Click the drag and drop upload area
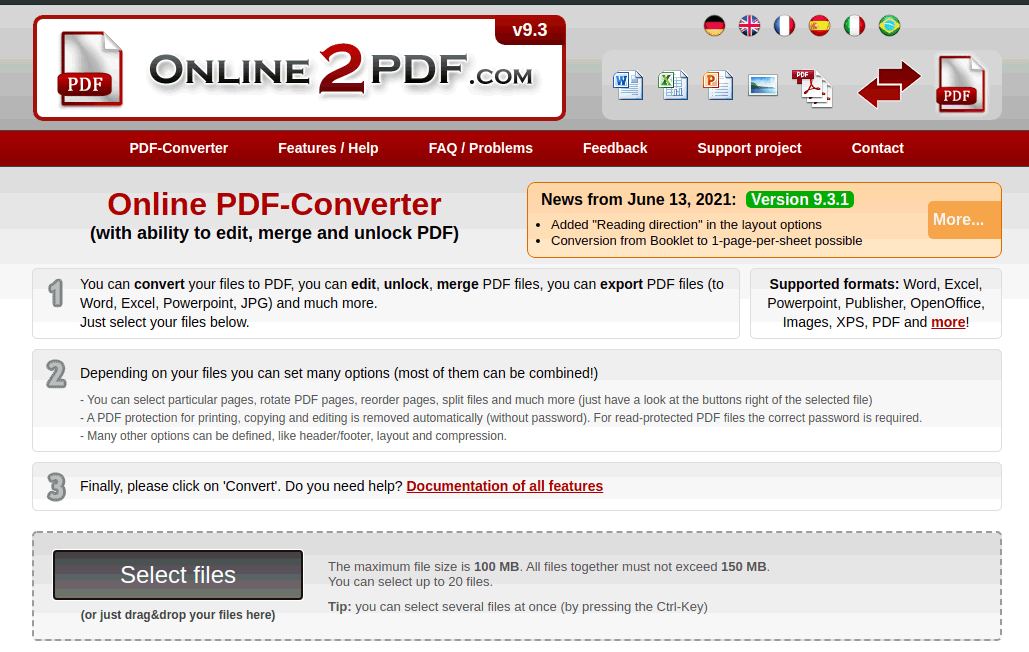 coord(177,615)
